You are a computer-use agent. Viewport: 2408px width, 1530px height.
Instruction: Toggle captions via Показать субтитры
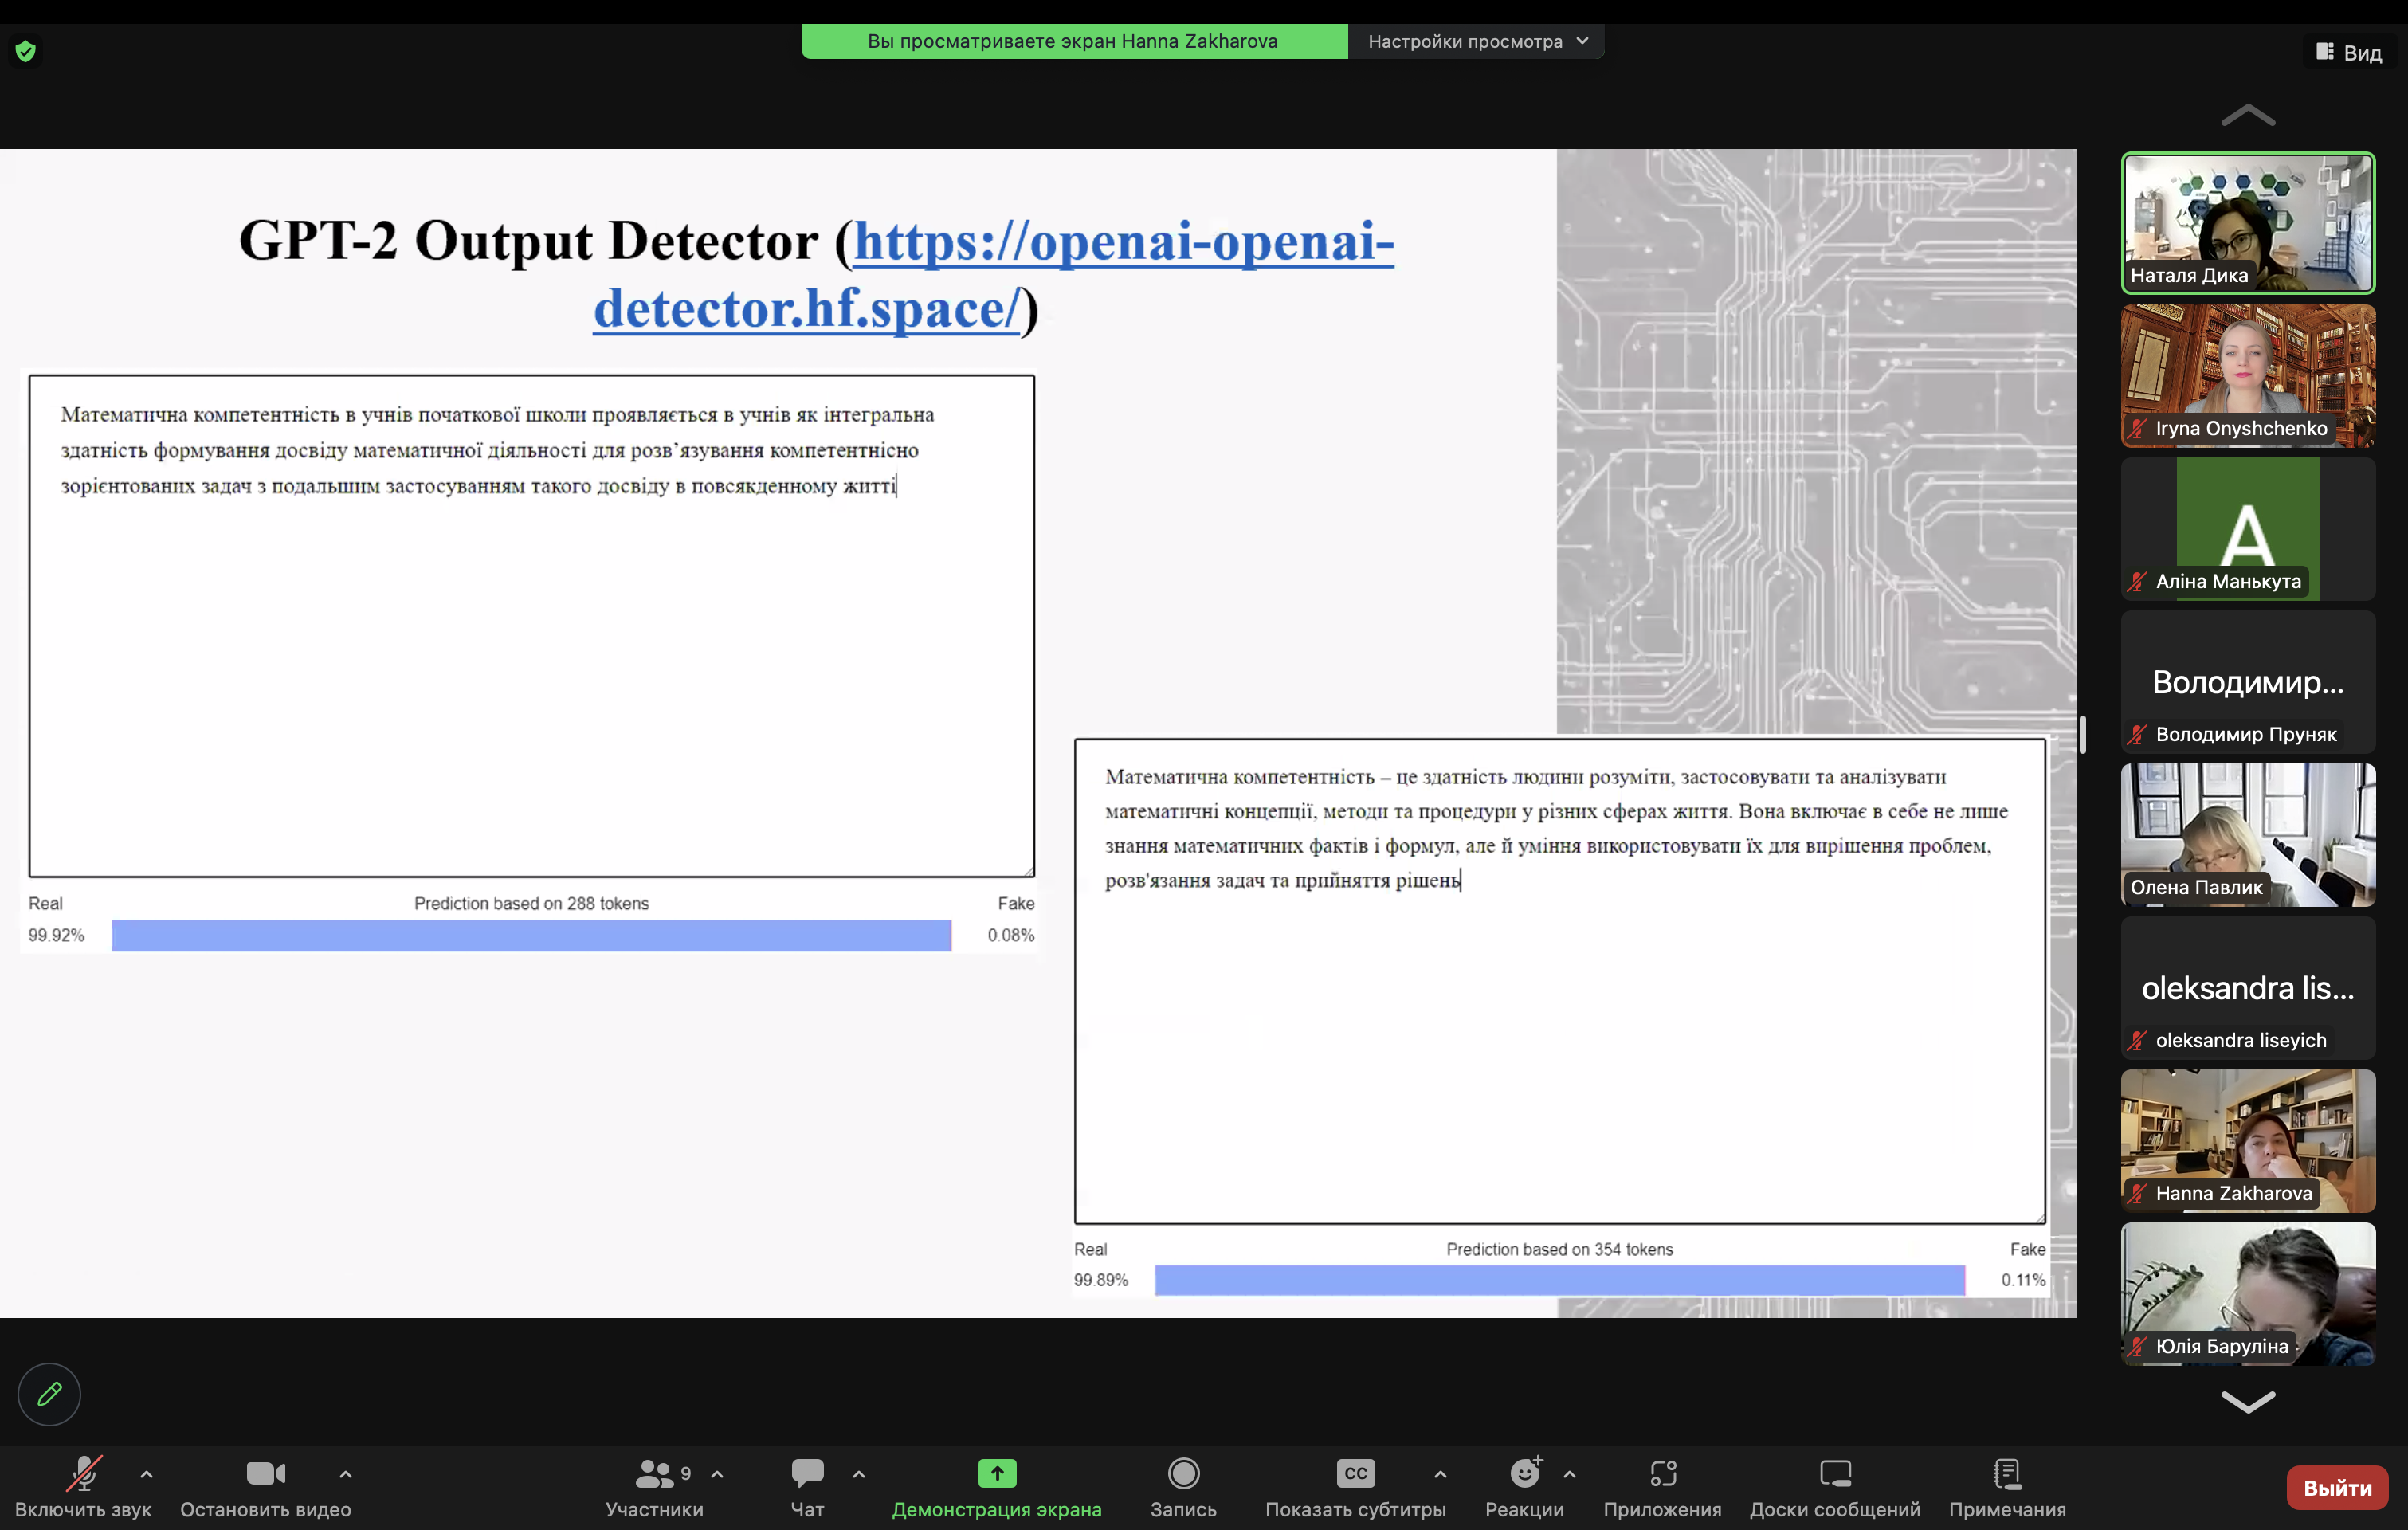pos(1355,1474)
